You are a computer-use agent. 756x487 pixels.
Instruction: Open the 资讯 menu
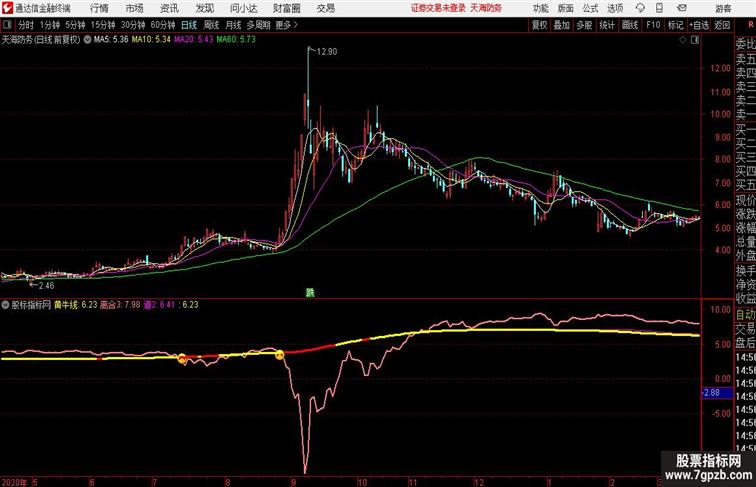tap(169, 8)
